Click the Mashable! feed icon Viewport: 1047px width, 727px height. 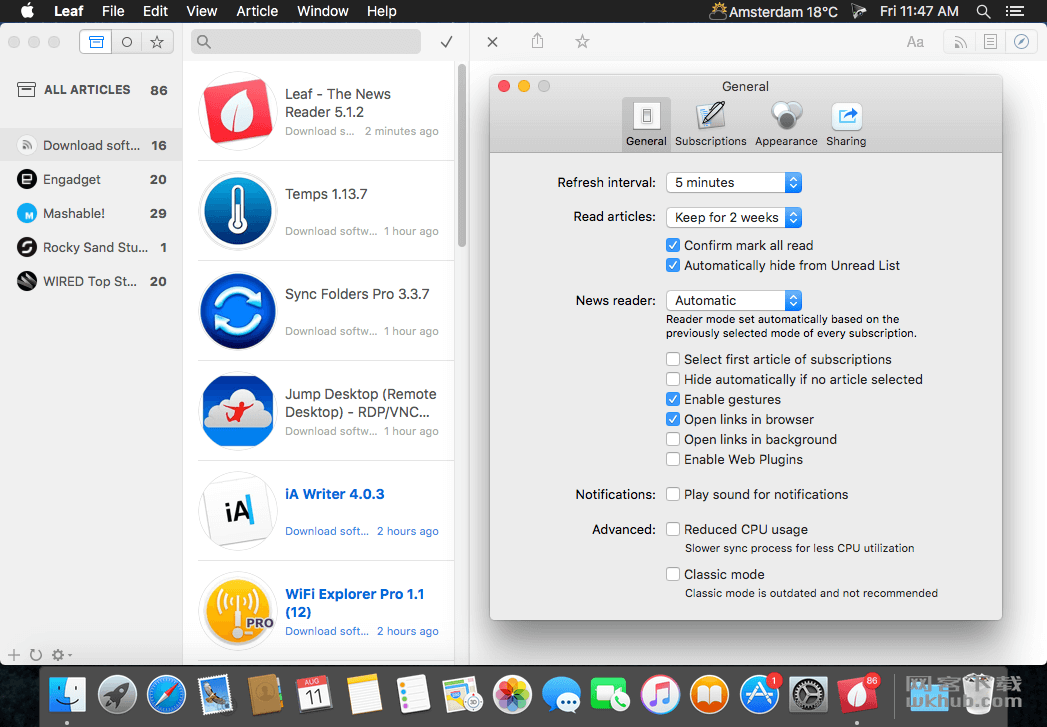tap(27, 214)
